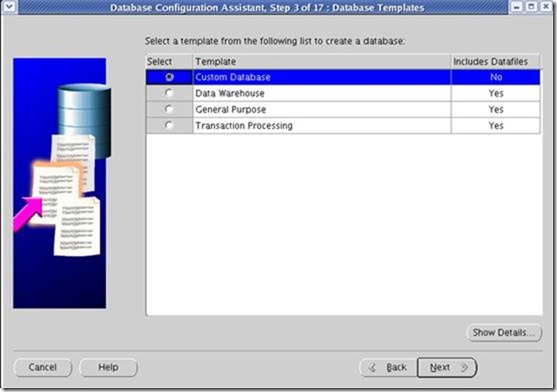
Task: Click the 'Data Warehouse' template name
Action: (x=230, y=93)
